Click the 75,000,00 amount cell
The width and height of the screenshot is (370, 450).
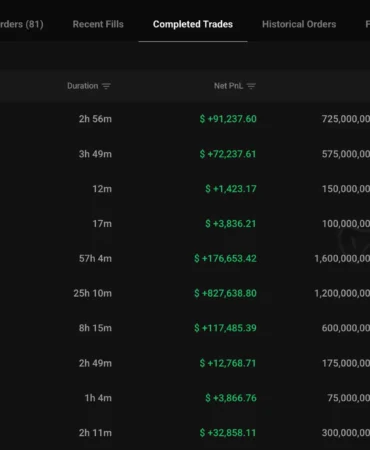pyautogui.click(x=348, y=398)
